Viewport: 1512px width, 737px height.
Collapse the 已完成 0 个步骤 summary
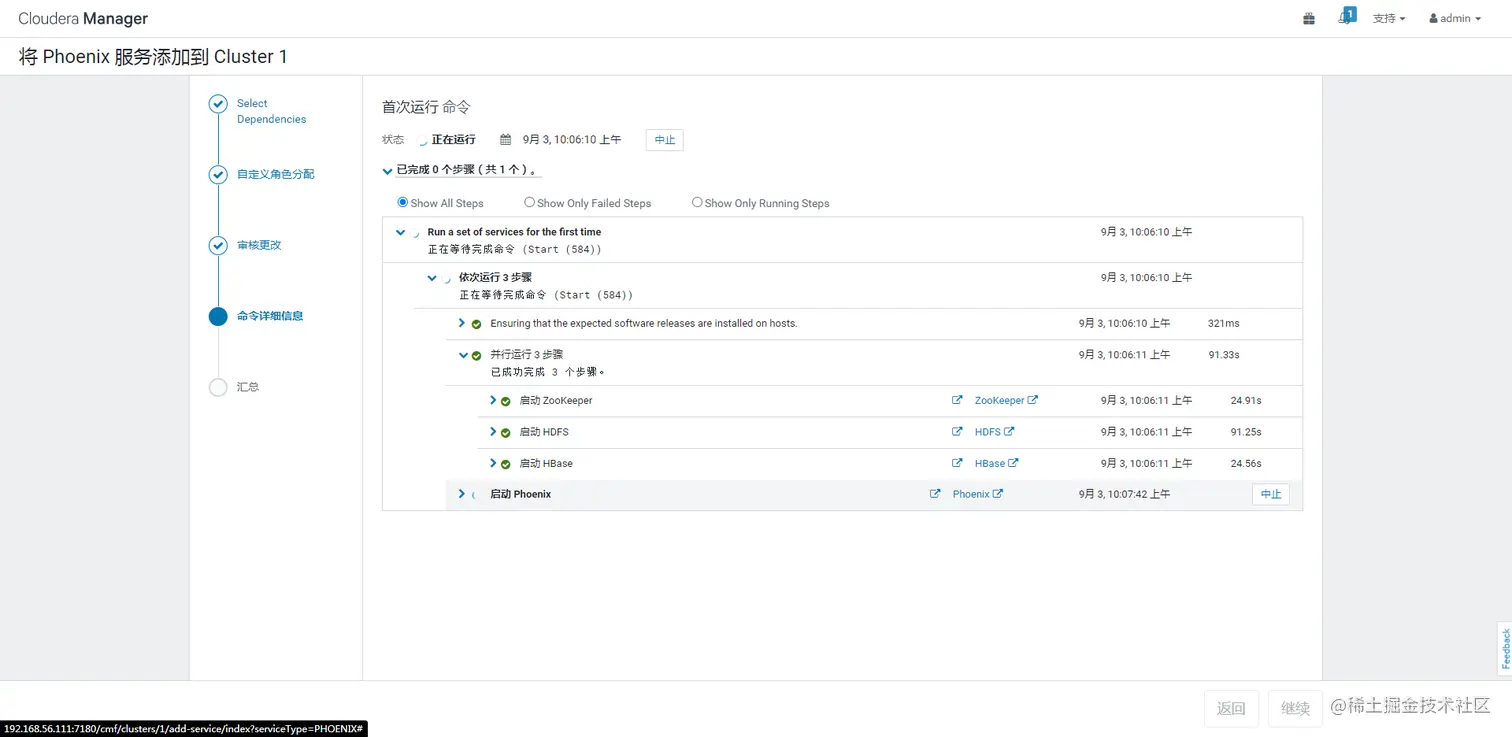tap(388, 171)
